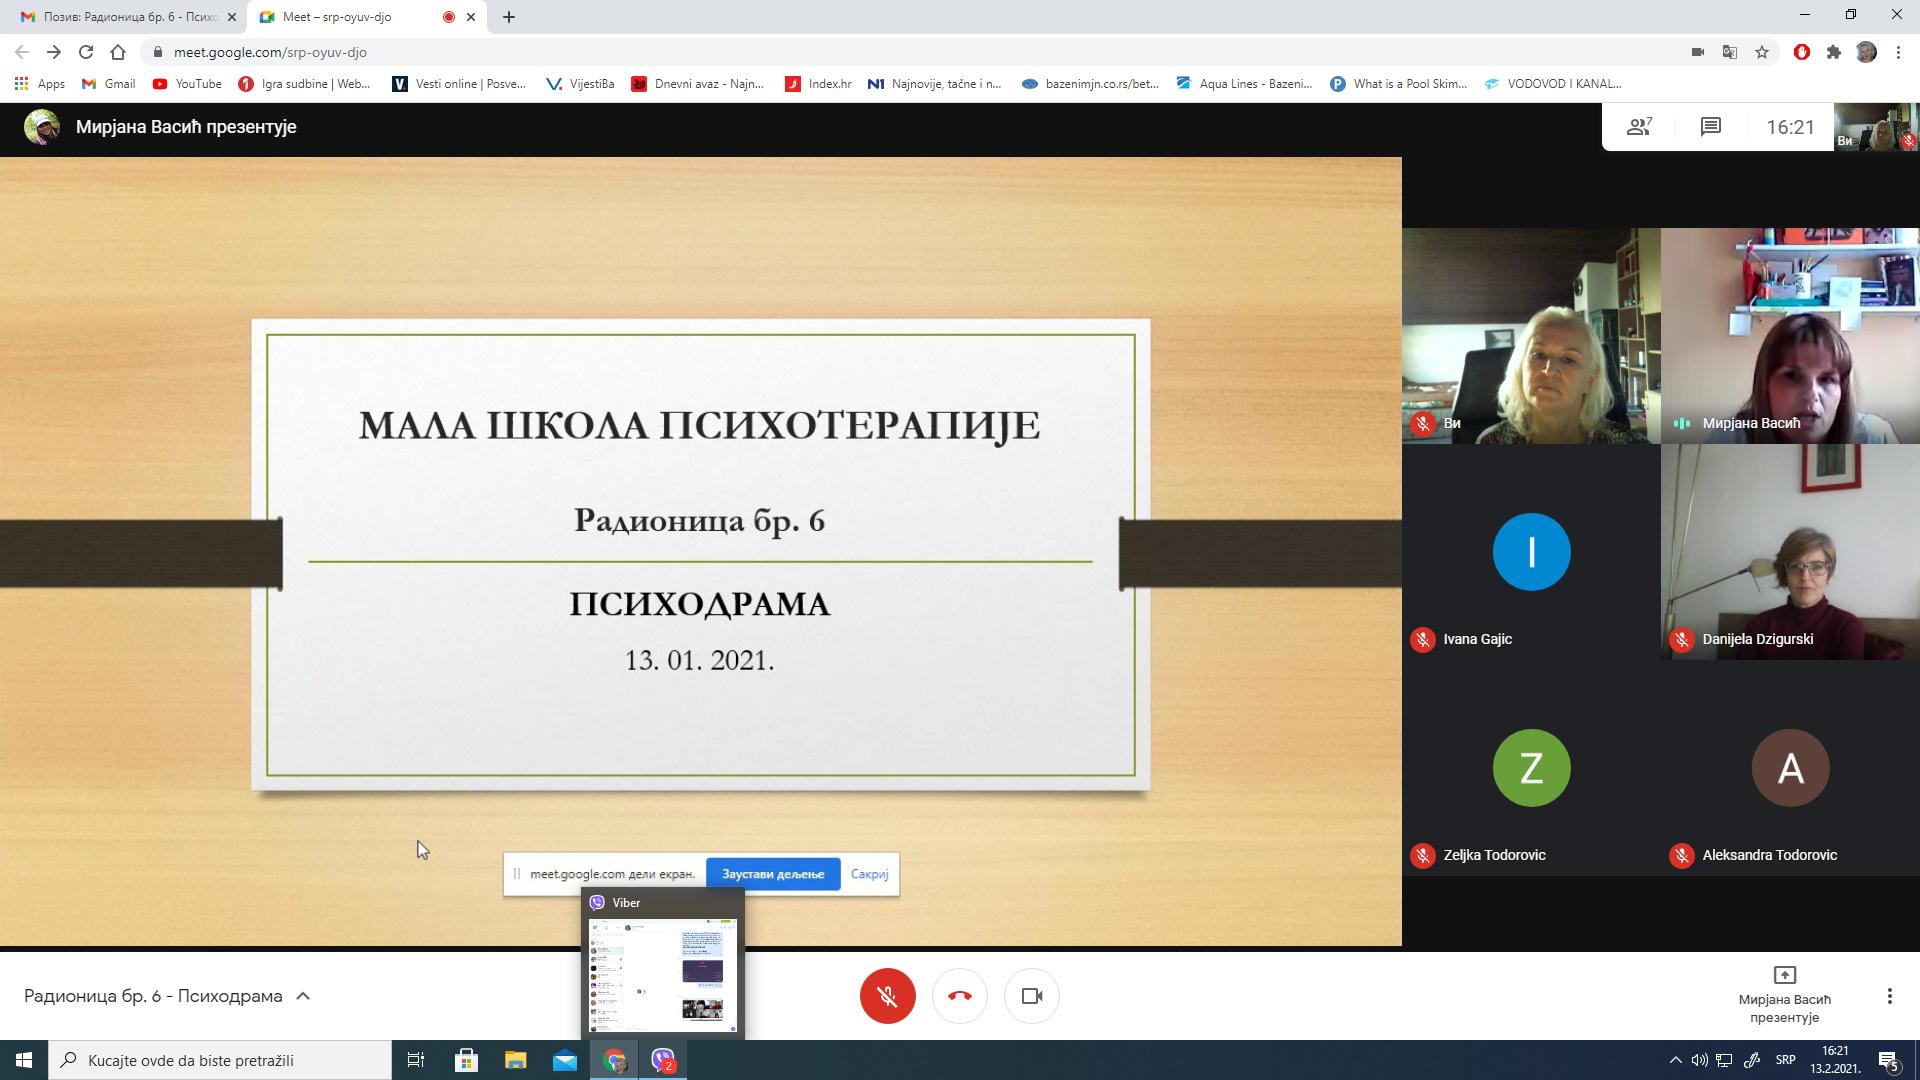
Task: Toggle the camera off button
Action: [1031, 996]
